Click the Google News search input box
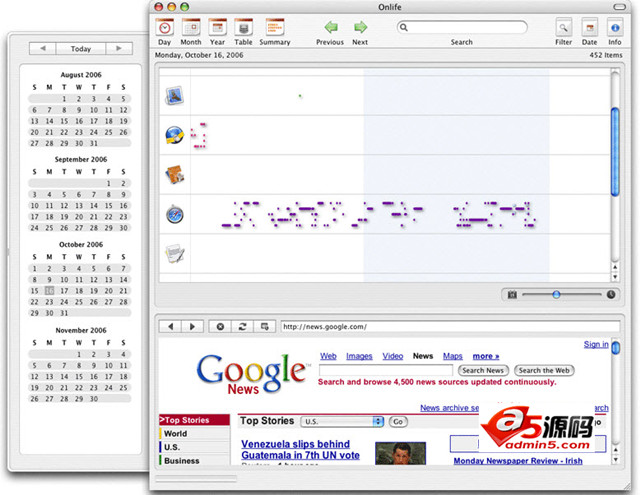The width and height of the screenshot is (640, 495). [386, 371]
